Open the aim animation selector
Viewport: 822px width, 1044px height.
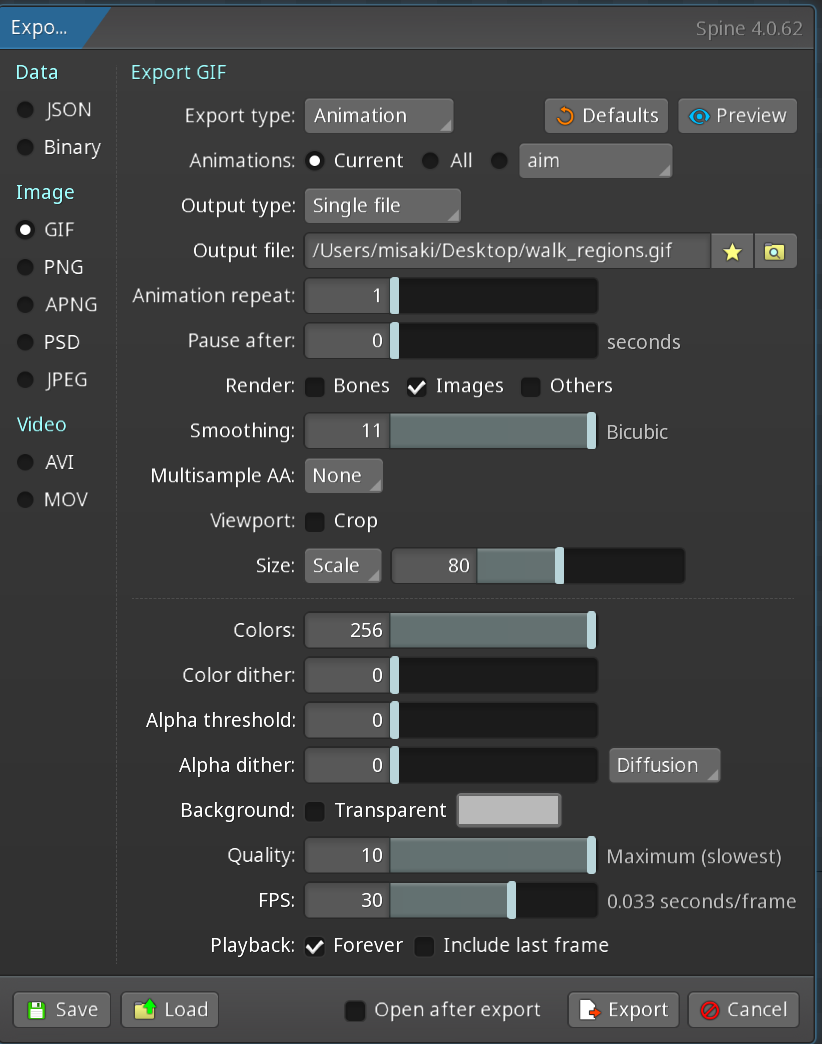pyautogui.click(x=595, y=160)
